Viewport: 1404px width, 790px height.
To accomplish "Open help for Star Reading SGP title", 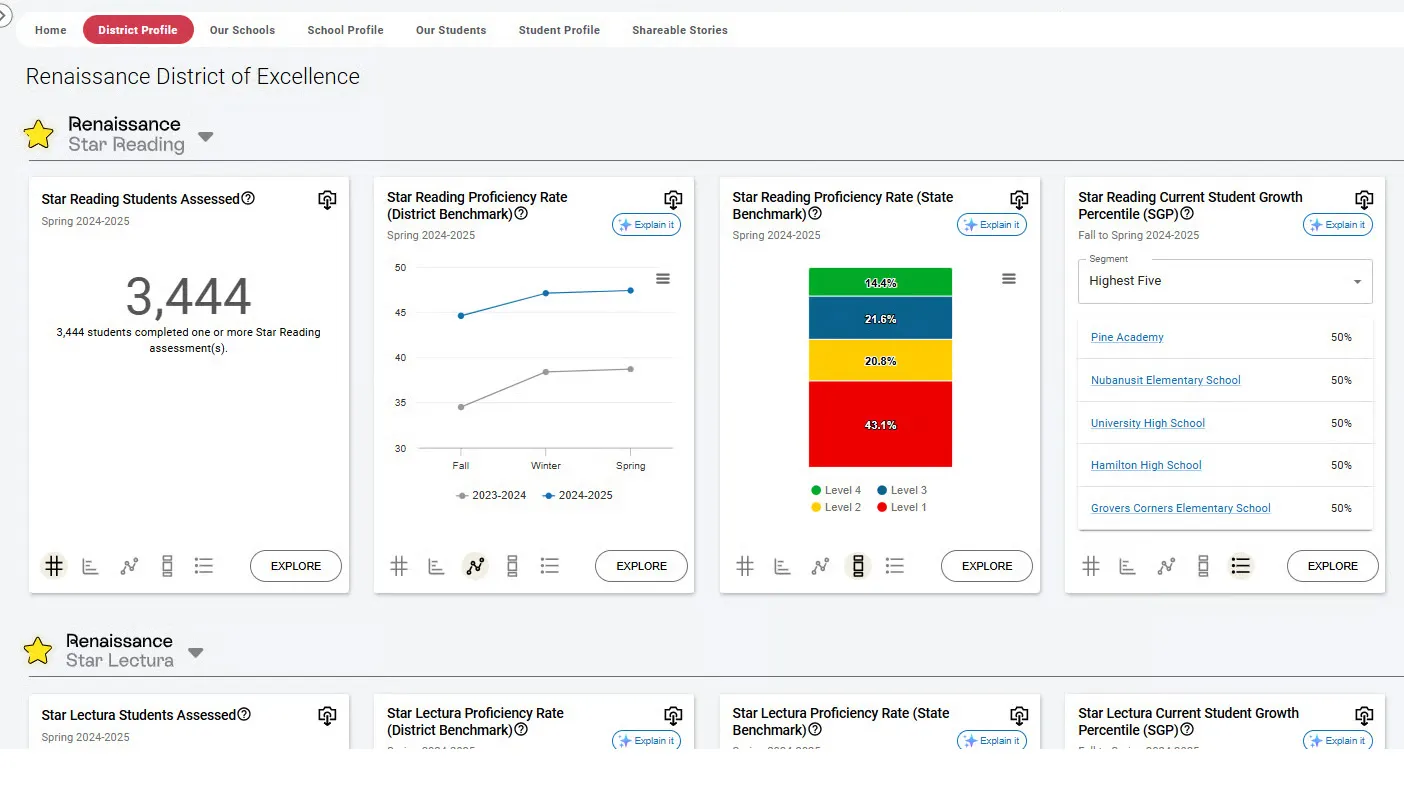I will click(x=1187, y=213).
